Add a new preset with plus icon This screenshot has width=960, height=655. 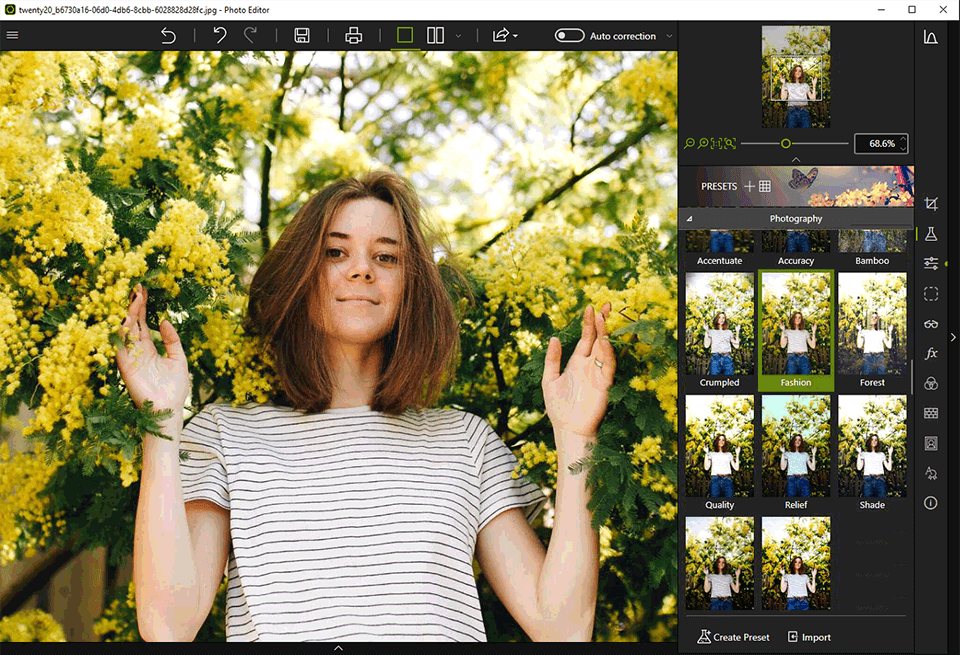pyautogui.click(x=749, y=187)
